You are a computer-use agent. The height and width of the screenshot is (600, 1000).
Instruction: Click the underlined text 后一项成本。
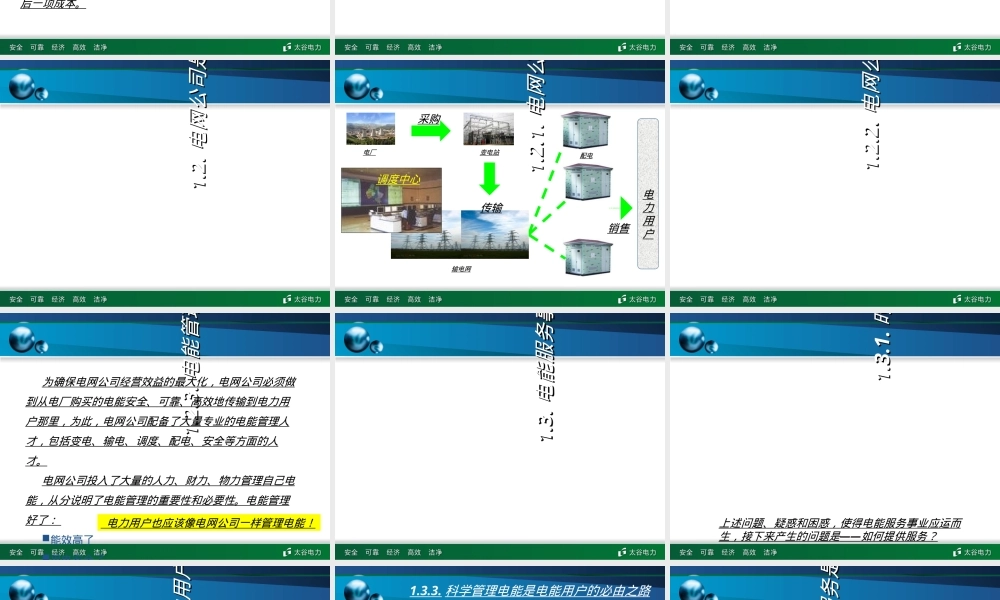(53, 4)
